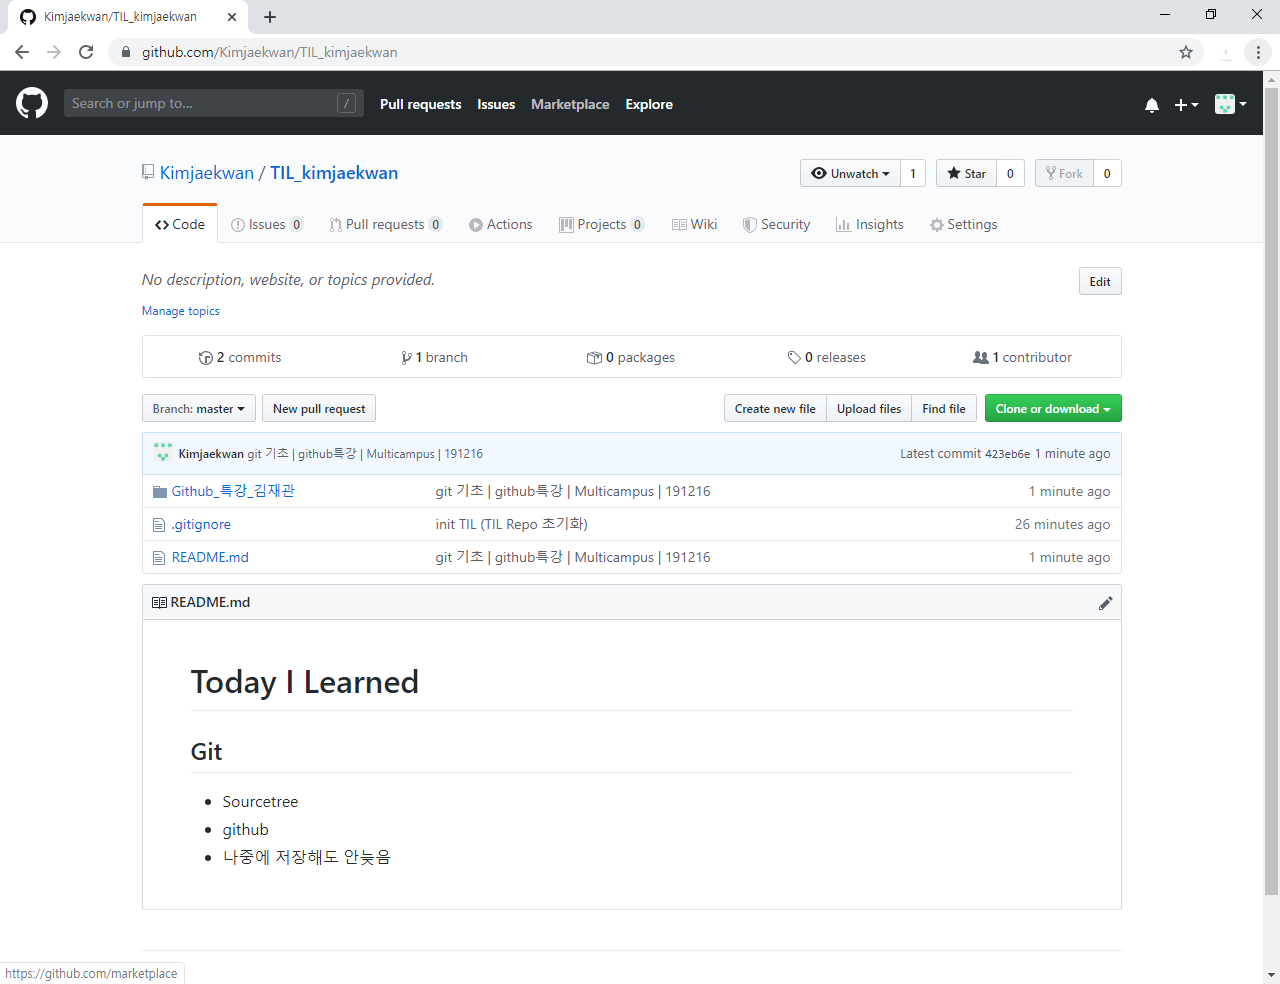The width and height of the screenshot is (1280, 984).
Task: Expand the Unwatch dropdown
Action: [850, 173]
